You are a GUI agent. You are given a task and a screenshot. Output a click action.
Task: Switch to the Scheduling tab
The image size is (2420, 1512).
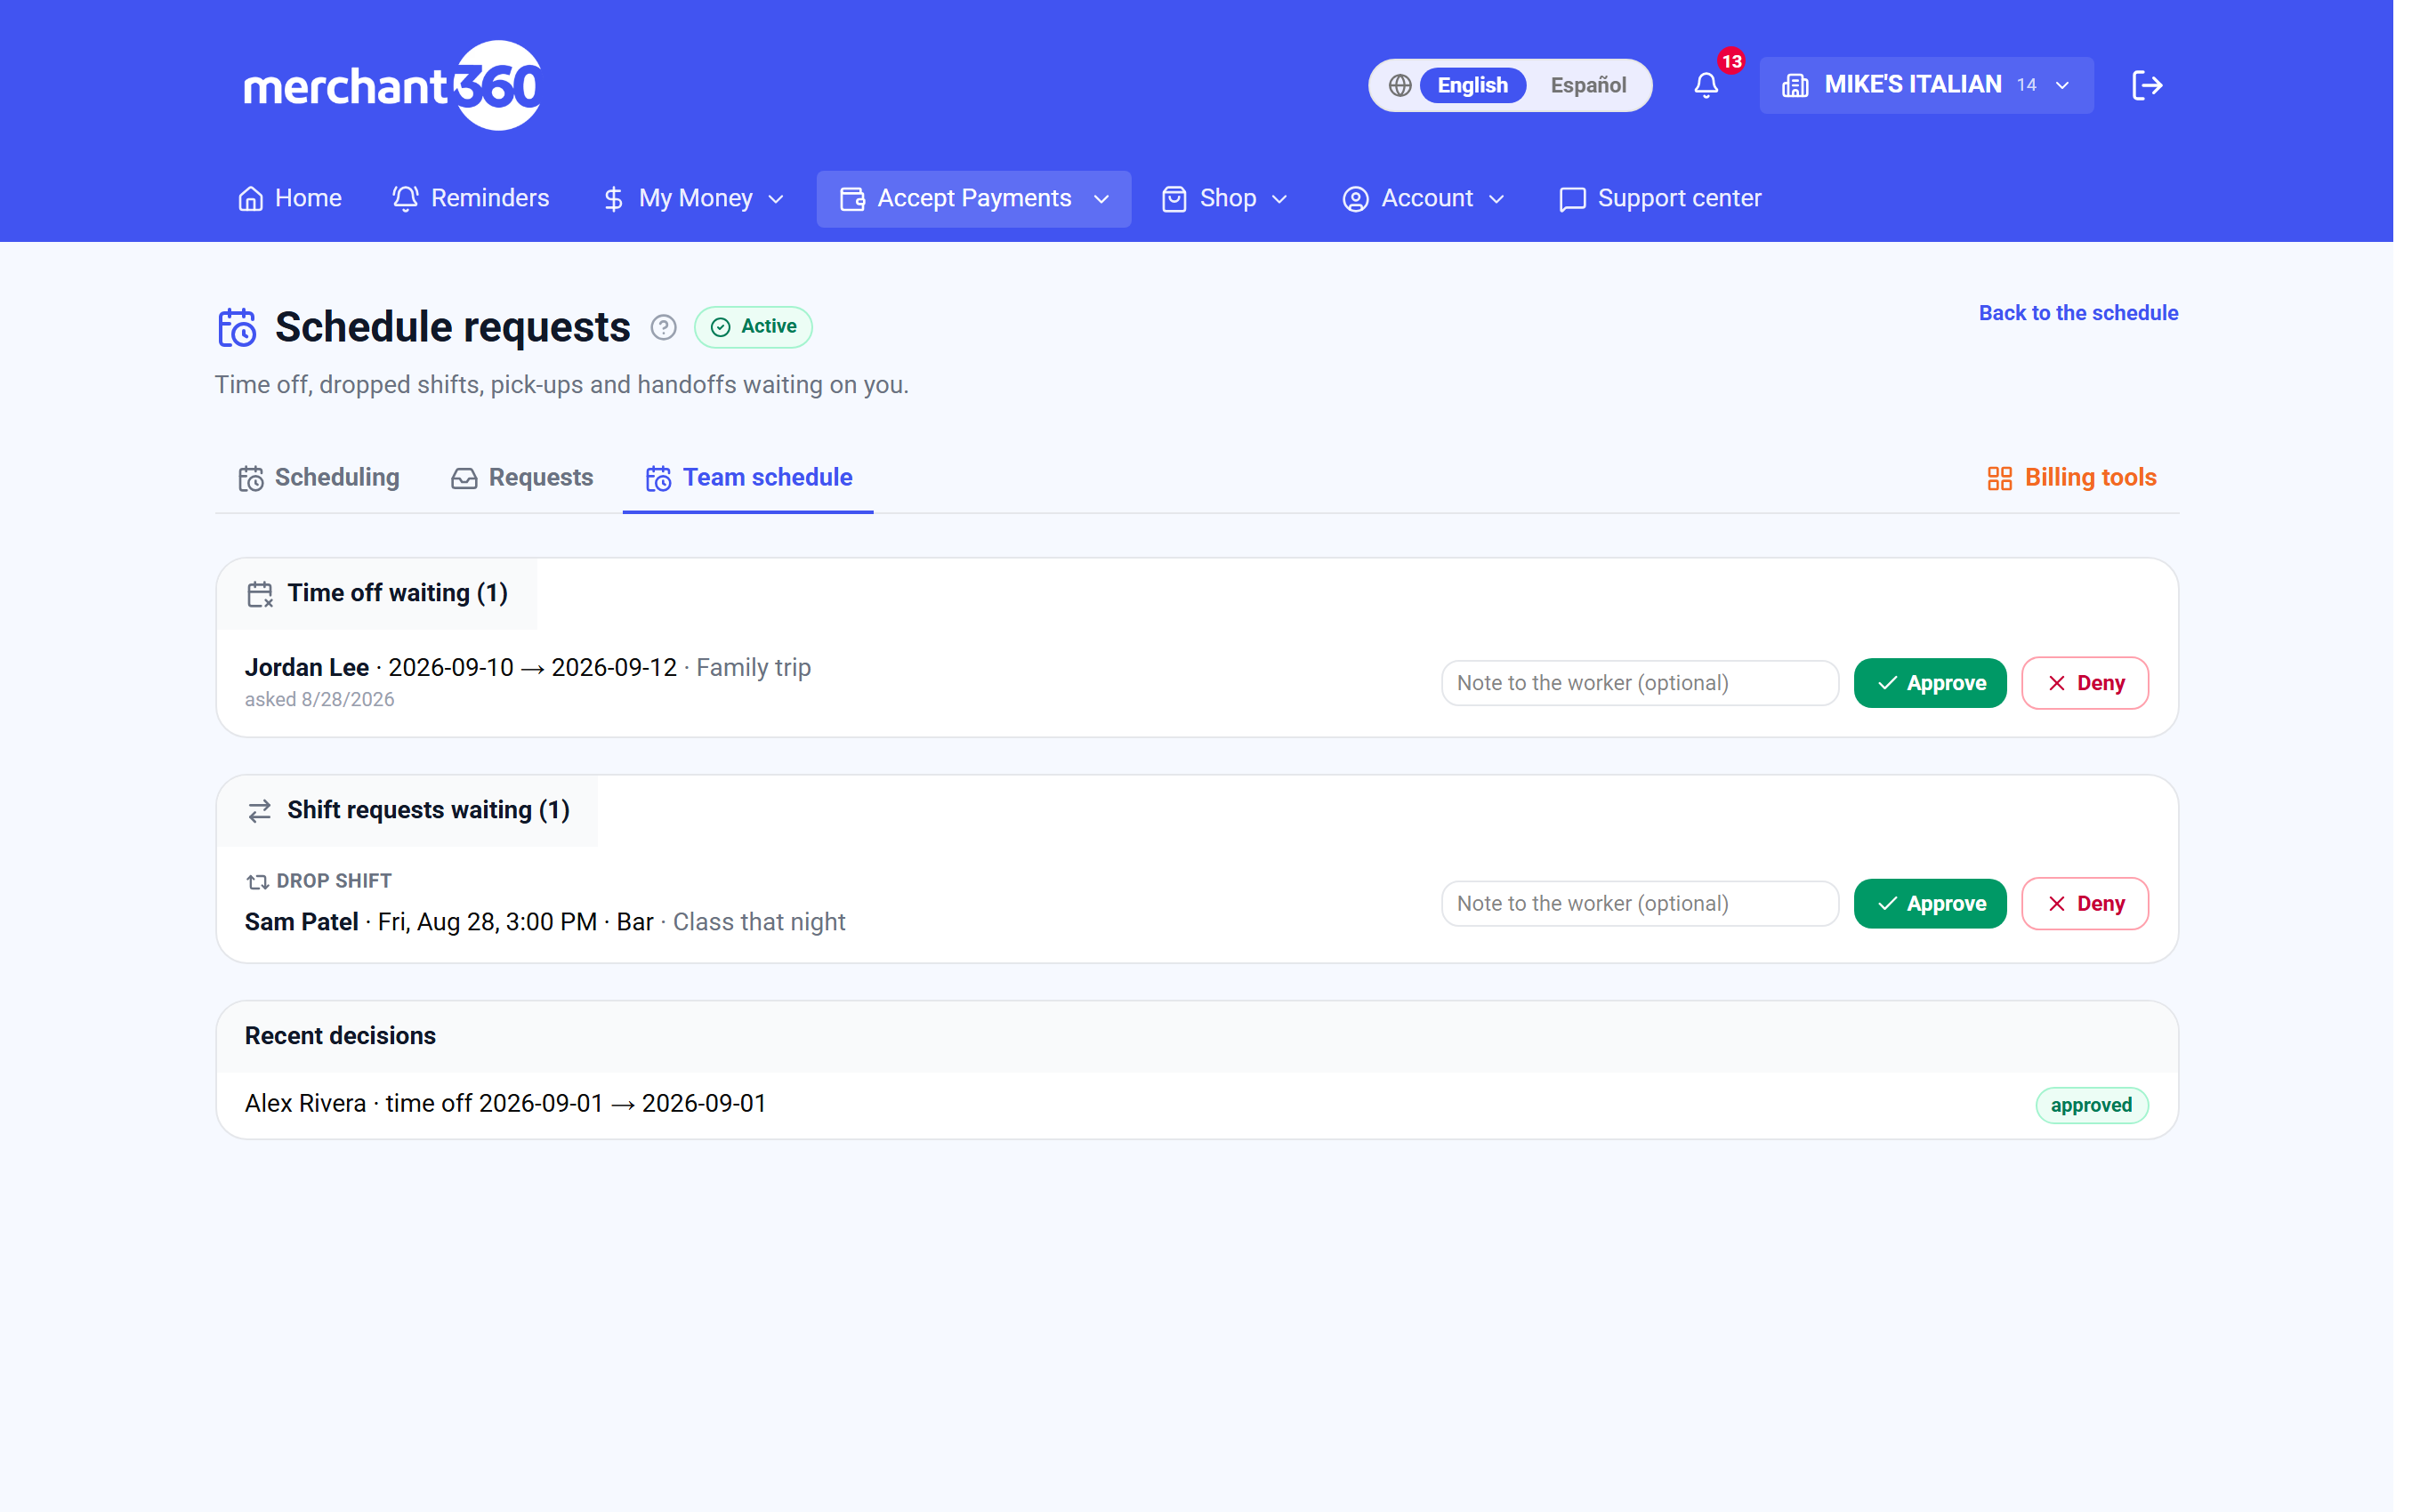coord(319,478)
